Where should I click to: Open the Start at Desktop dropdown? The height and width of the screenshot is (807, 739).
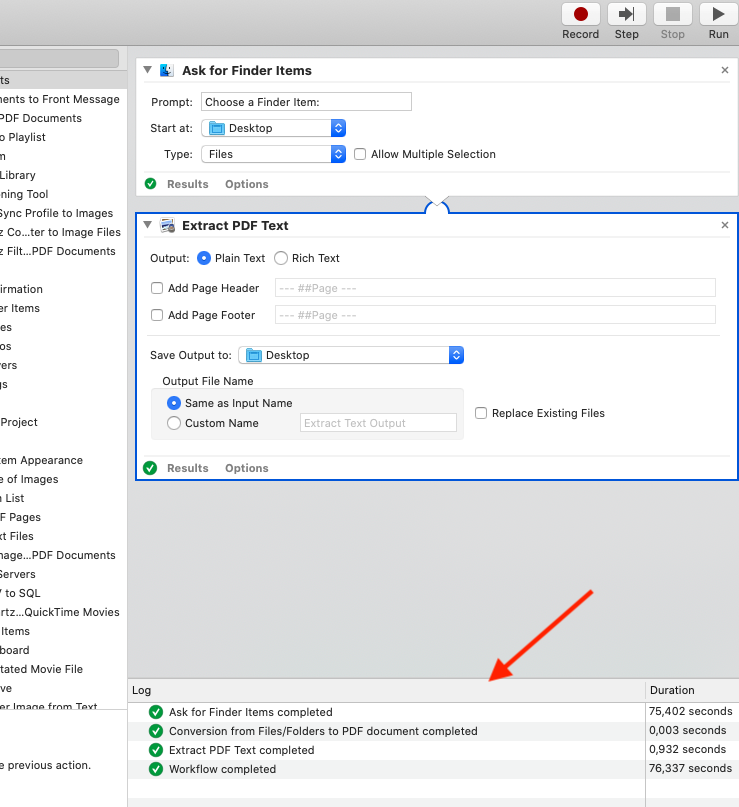click(273, 128)
